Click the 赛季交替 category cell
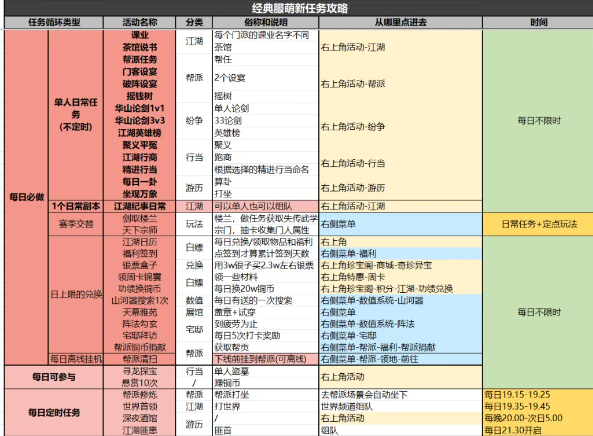Viewport: 593px width, 436px height. (x=76, y=224)
